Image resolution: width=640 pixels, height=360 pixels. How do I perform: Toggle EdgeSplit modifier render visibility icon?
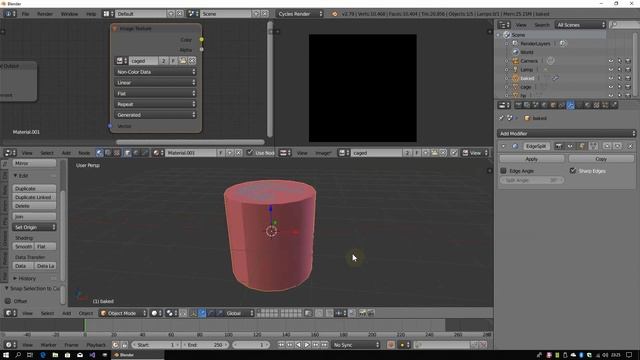559,146
